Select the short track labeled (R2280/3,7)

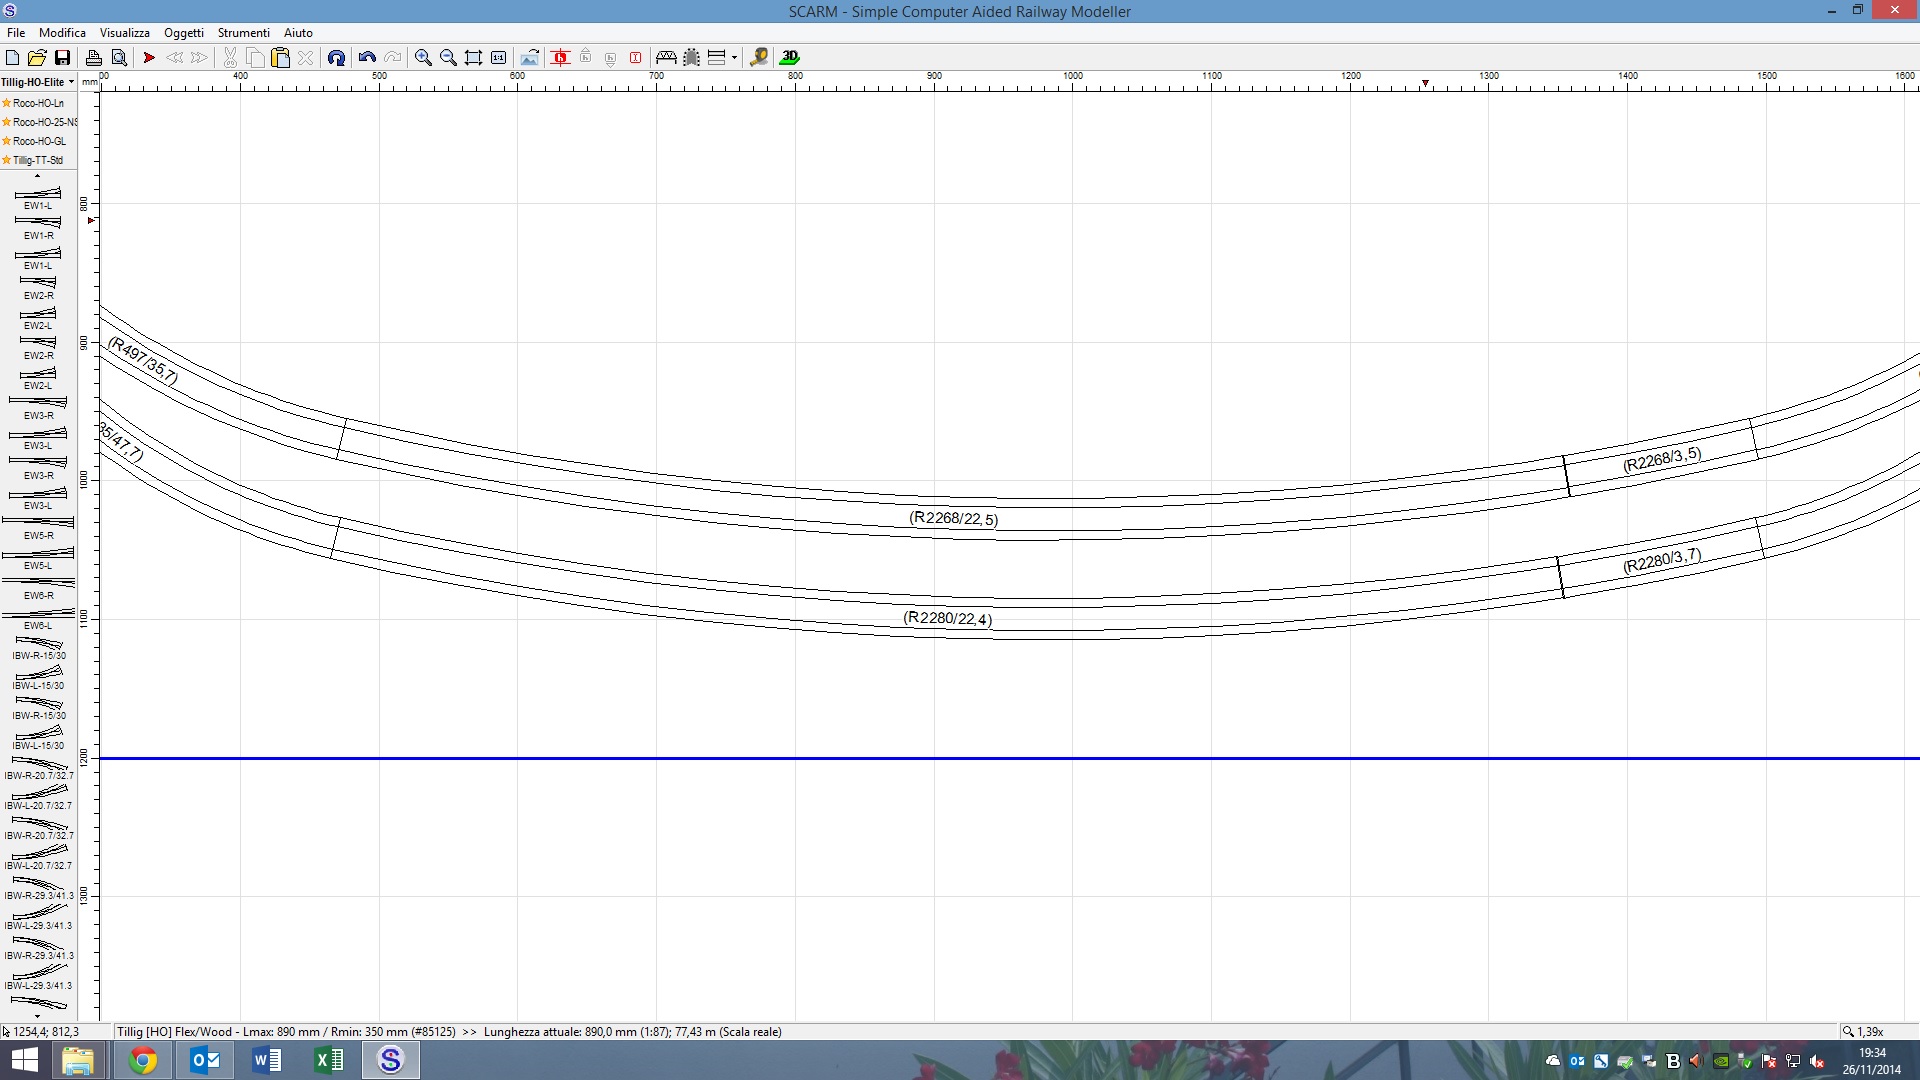(1661, 561)
